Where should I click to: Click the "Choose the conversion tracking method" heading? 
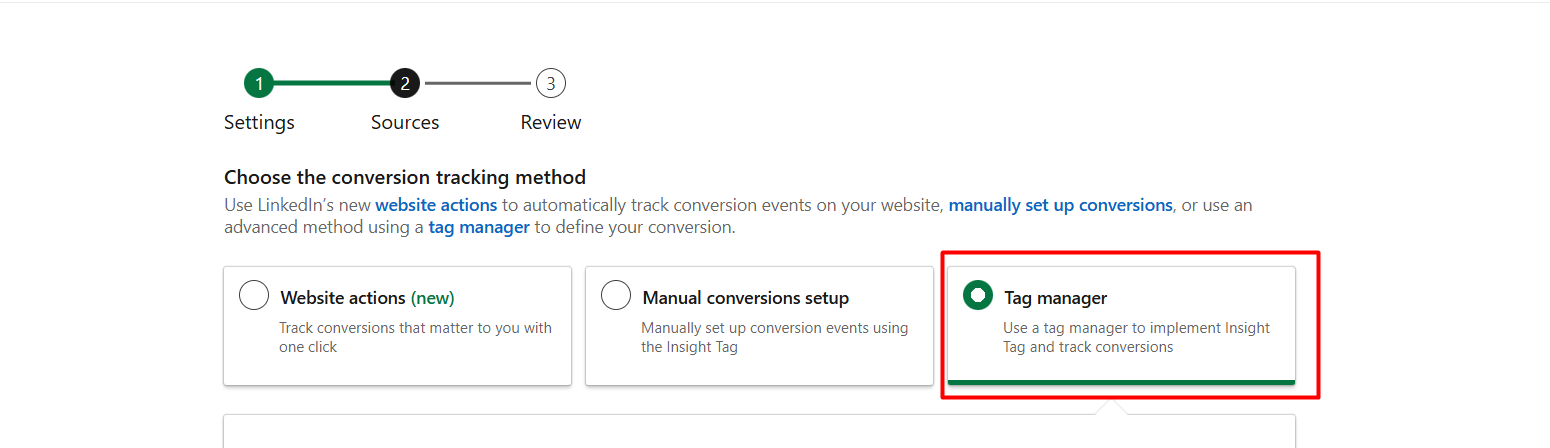405,178
